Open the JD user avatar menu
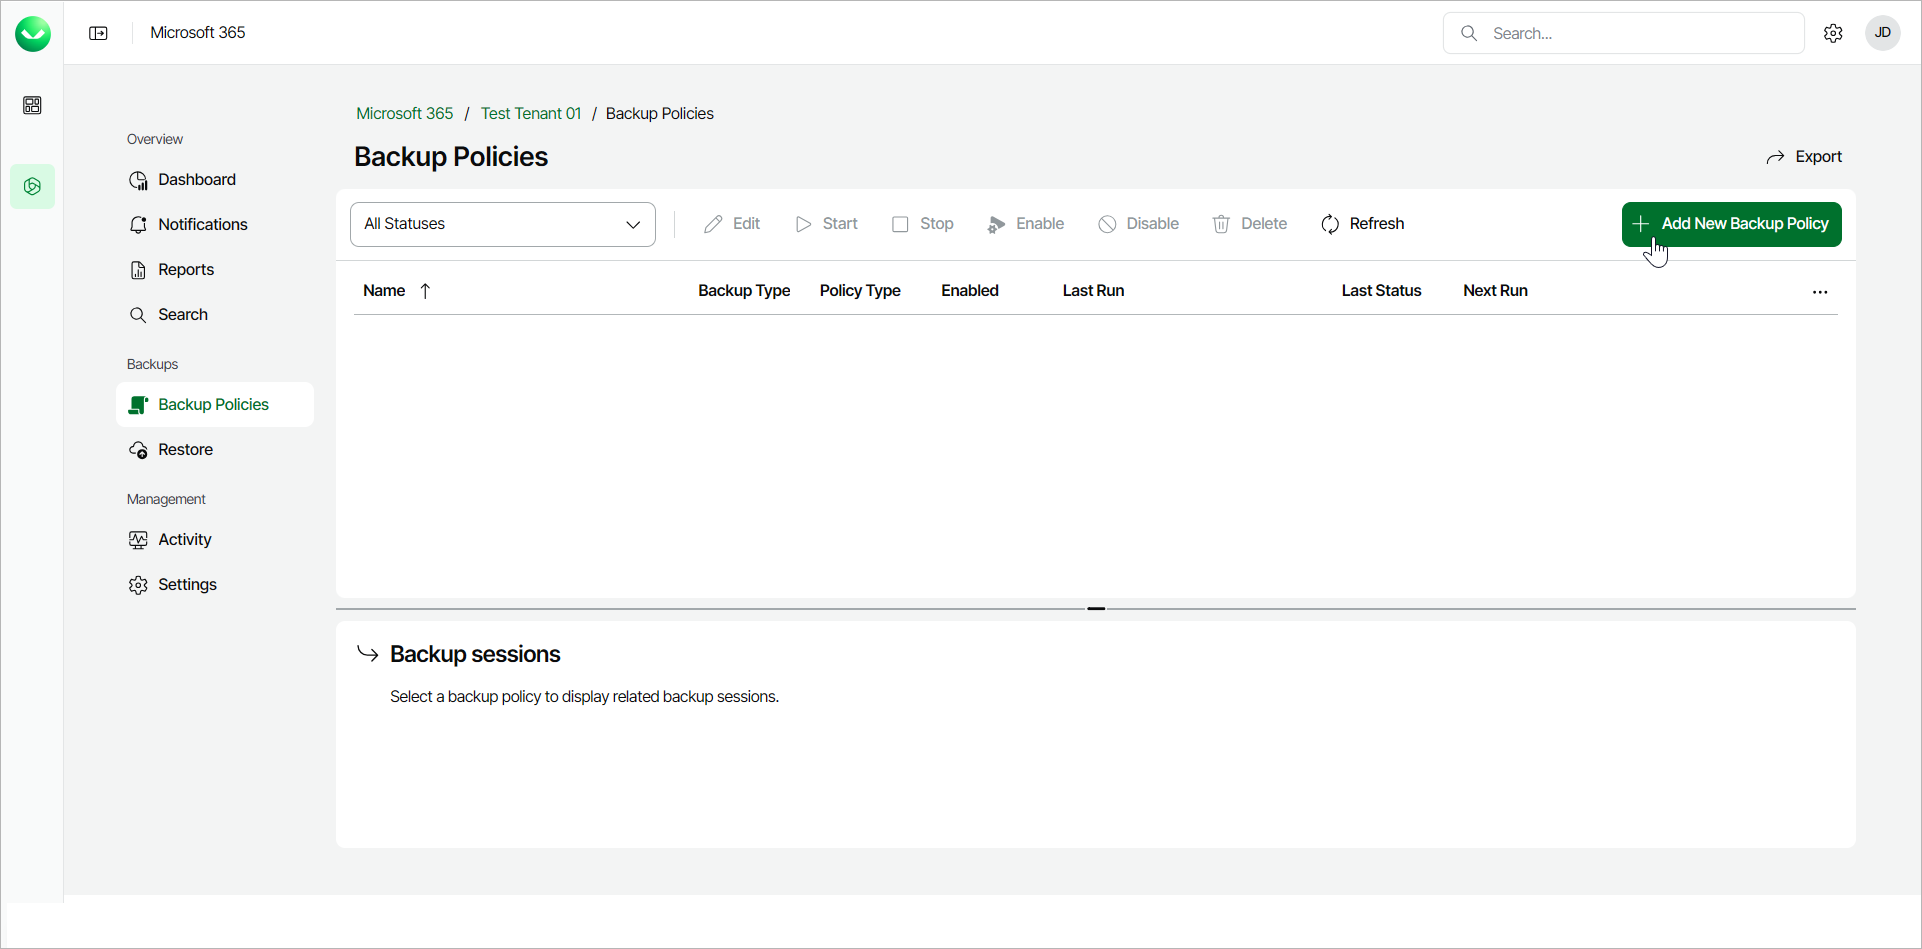 [1882, 33]
